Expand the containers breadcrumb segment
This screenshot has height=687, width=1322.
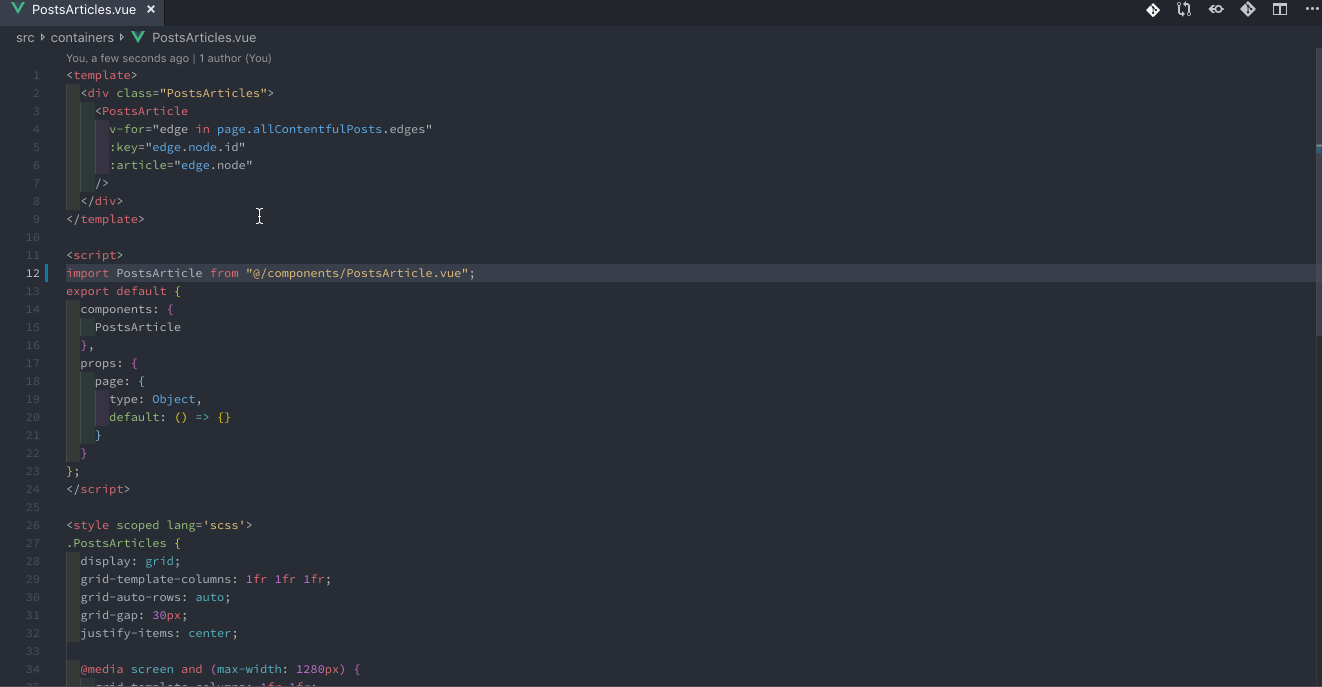click(x=82, y=38)
